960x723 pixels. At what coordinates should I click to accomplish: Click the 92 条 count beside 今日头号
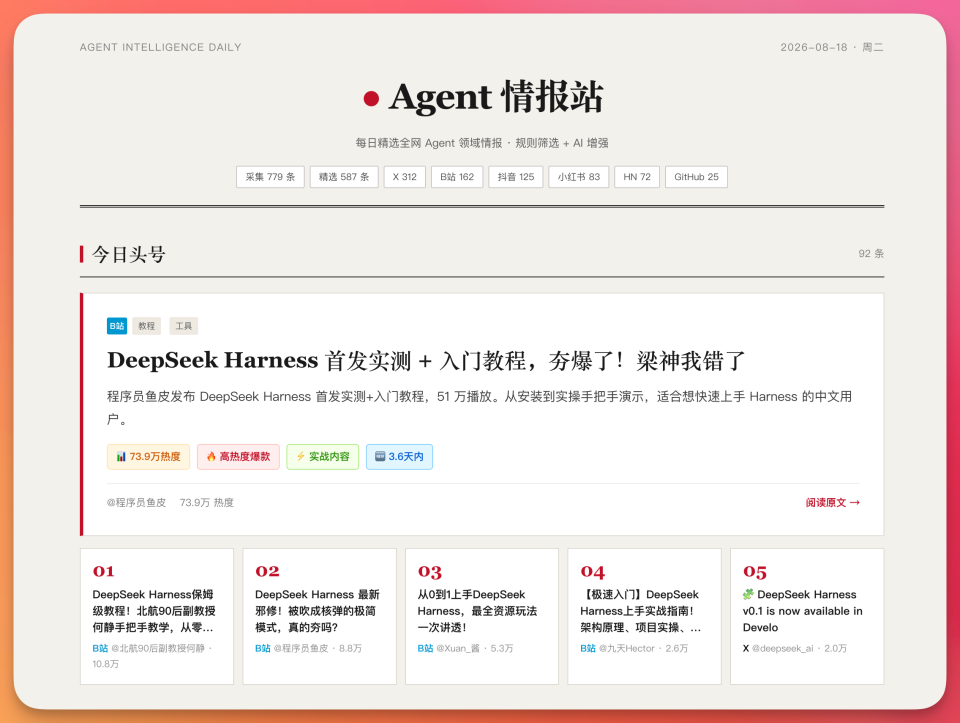(x=871, y=253)
